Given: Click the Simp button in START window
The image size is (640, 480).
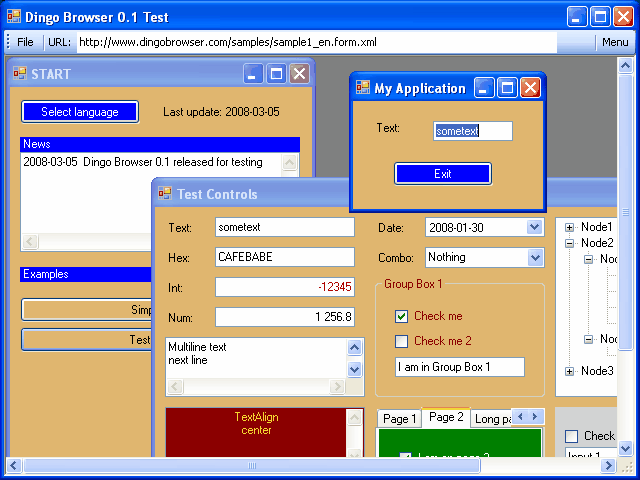Looking at the screenshot, I should pyautogui.click(x=87, y=310).
